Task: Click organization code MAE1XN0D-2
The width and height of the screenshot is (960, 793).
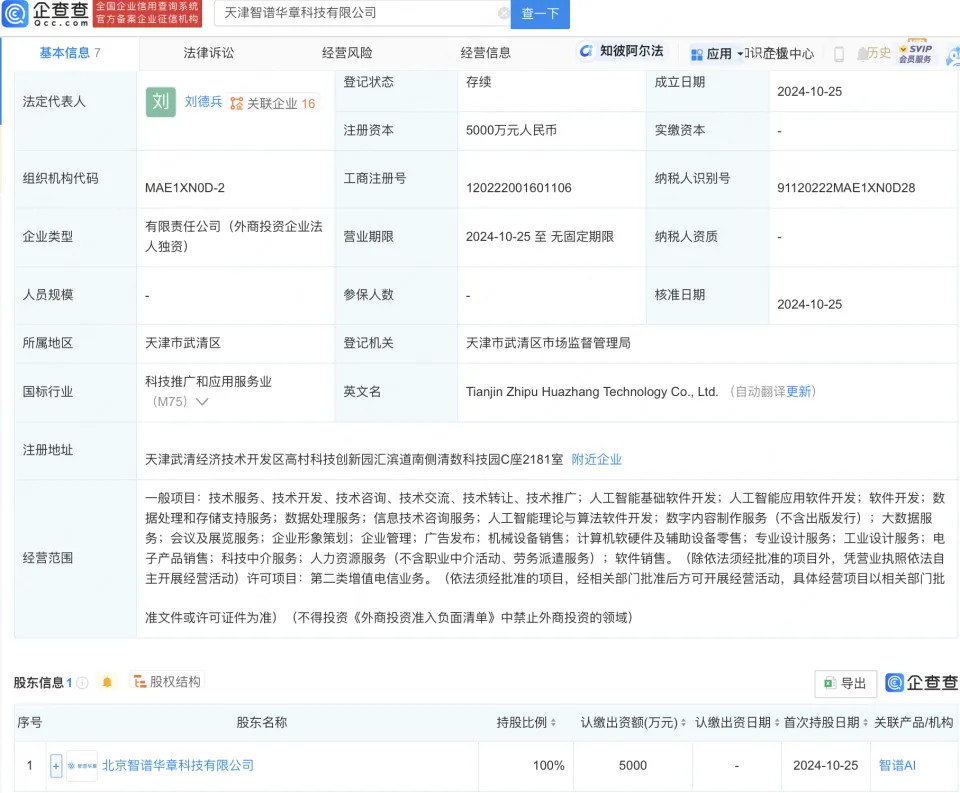Action: (185, 188)
